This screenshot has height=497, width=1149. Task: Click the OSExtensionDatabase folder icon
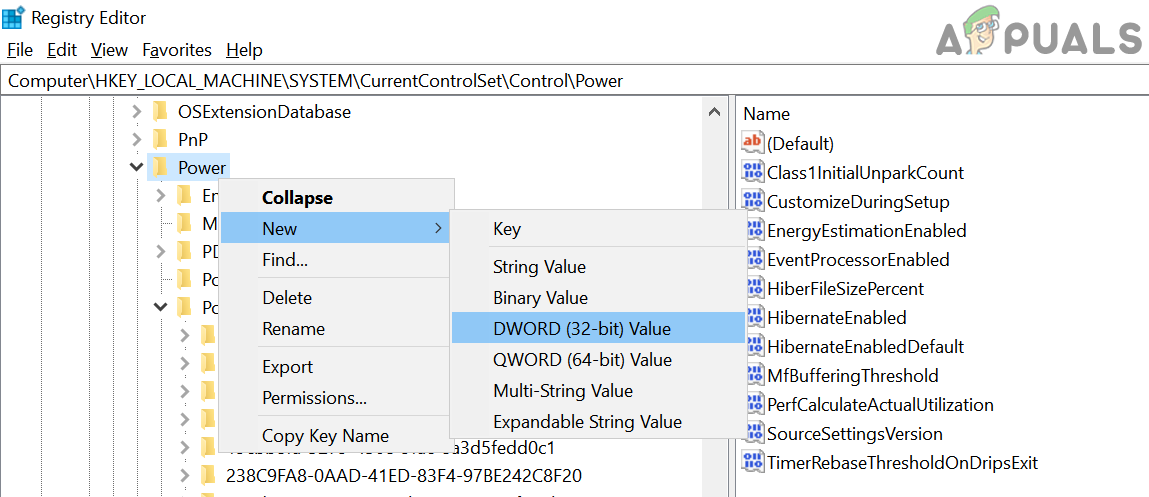pos(159,112)
